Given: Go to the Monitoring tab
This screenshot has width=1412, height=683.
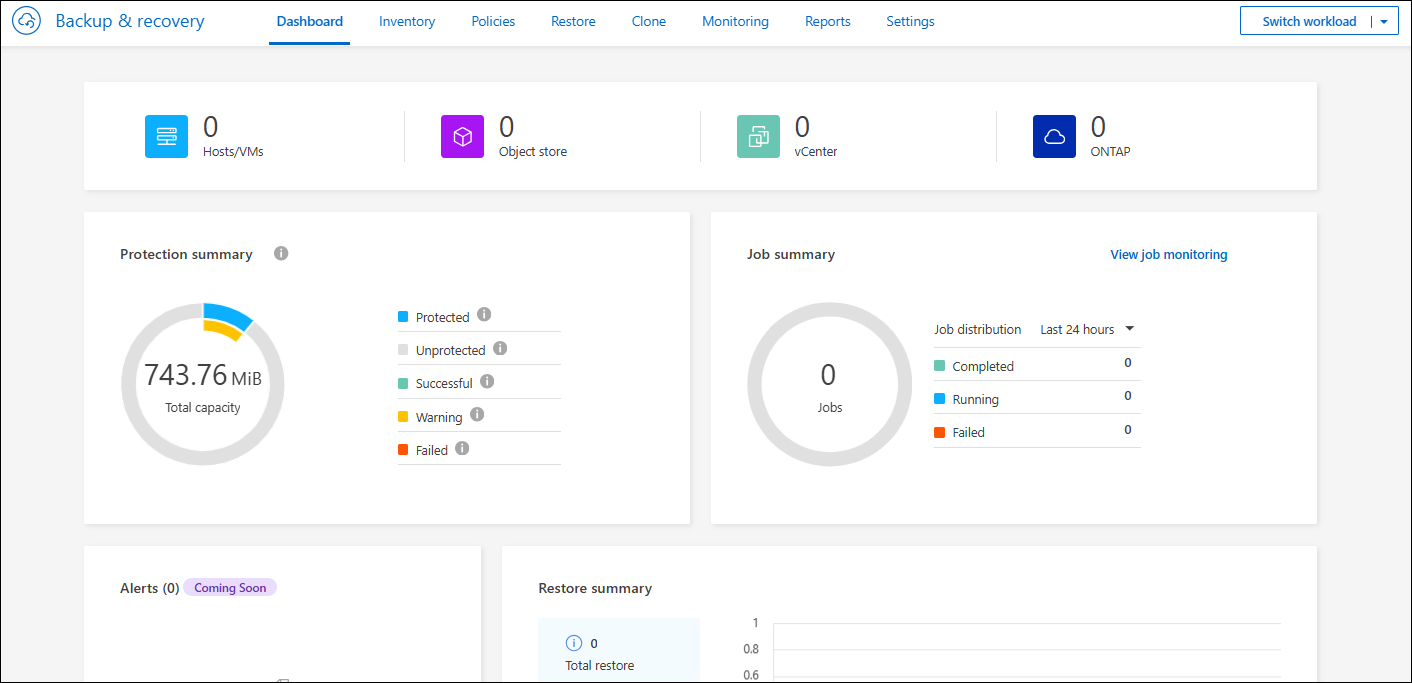Looking at the screenshot, I should click(x=735, y=21).
